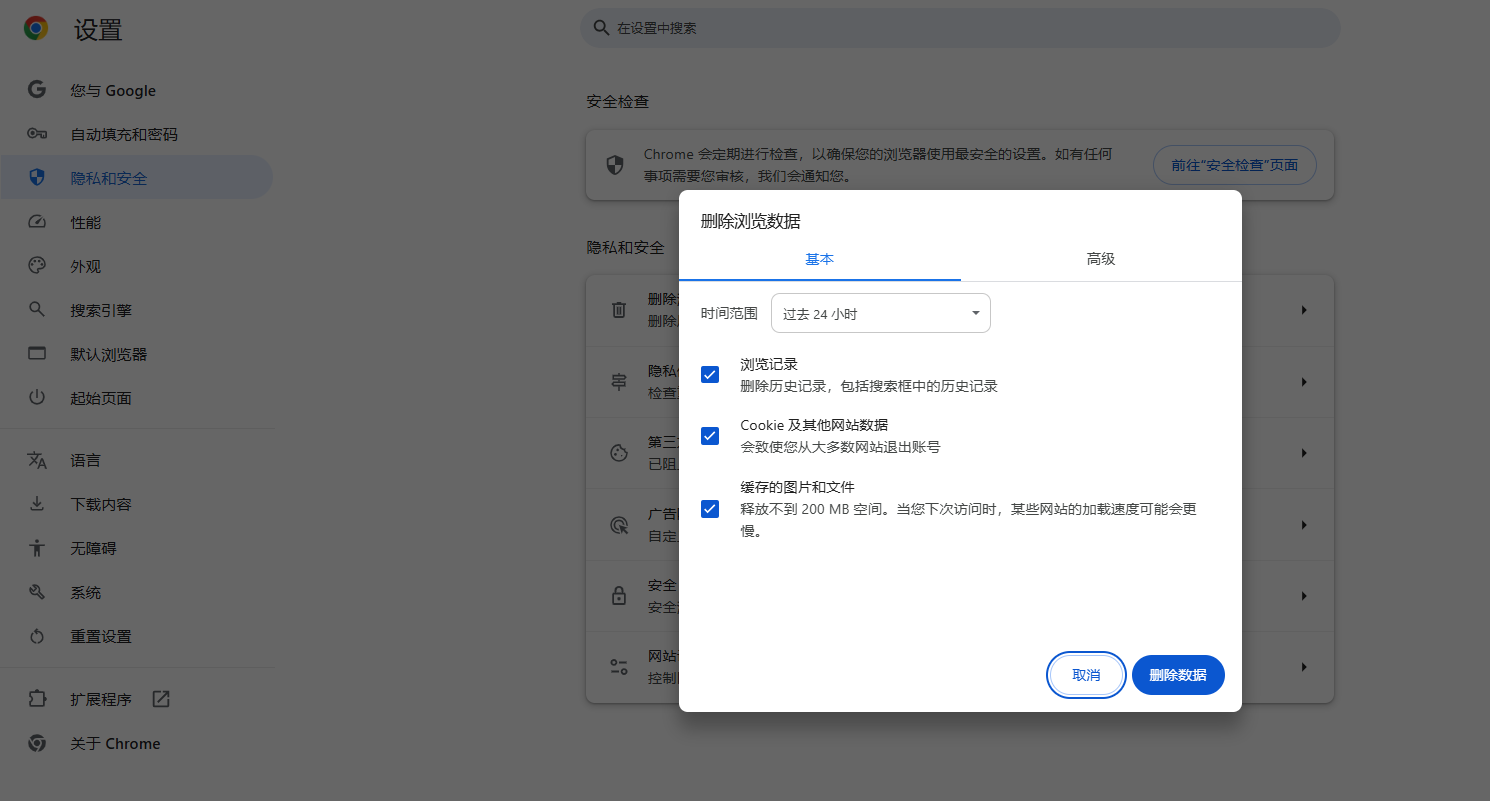Screen dimensions: 1490x801
Task: Open 扩展程序 link in sidebar
Action: tap(136, 699)
